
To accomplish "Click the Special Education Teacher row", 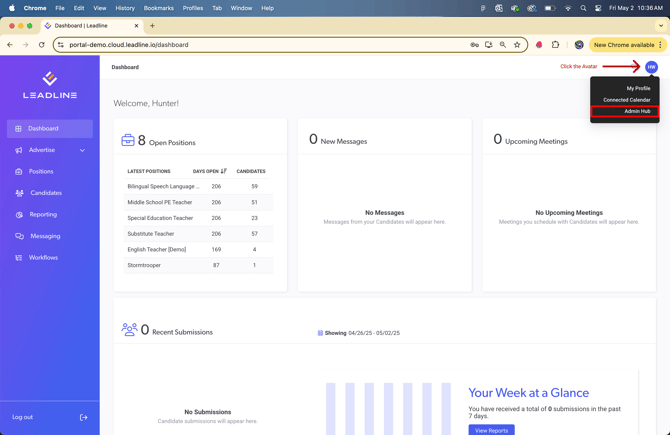I will (x=198, y=218).
